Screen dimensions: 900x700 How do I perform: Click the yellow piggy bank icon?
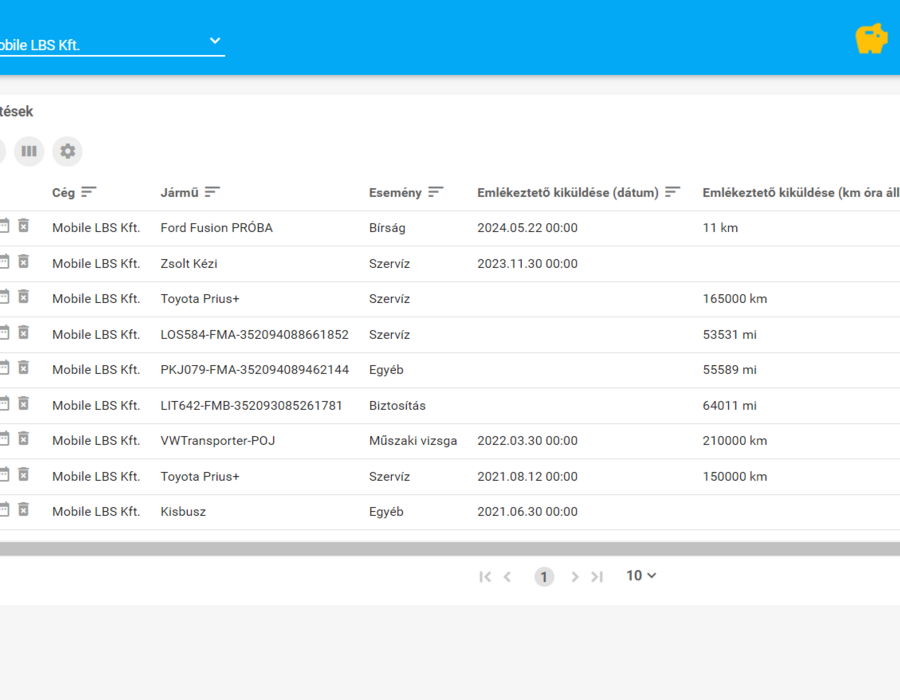[871, 39]
